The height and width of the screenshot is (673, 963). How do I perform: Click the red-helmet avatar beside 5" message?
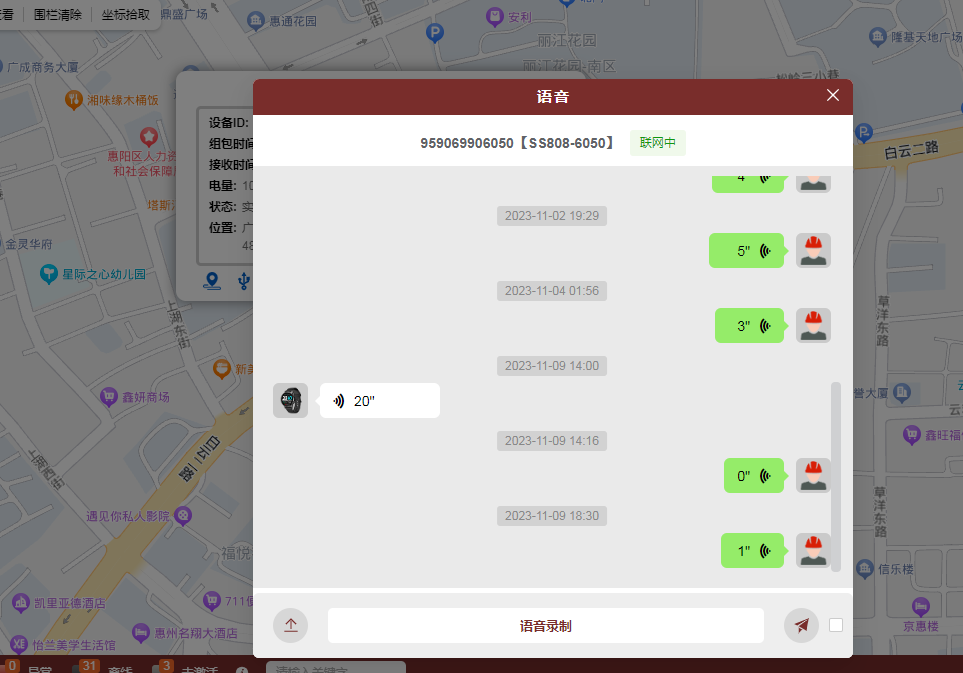(813, 251)
